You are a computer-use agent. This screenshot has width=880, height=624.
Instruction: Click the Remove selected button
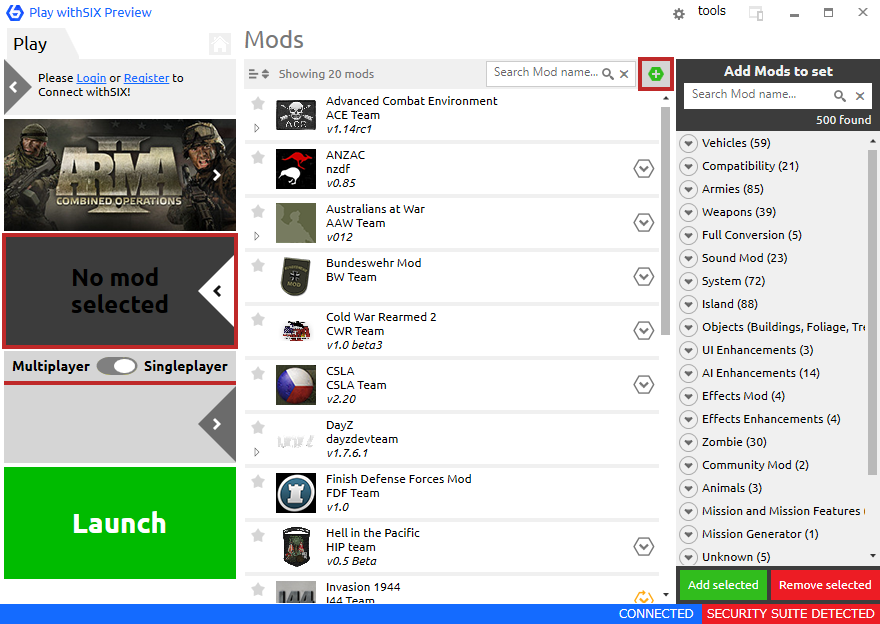(x=825, y=585)
